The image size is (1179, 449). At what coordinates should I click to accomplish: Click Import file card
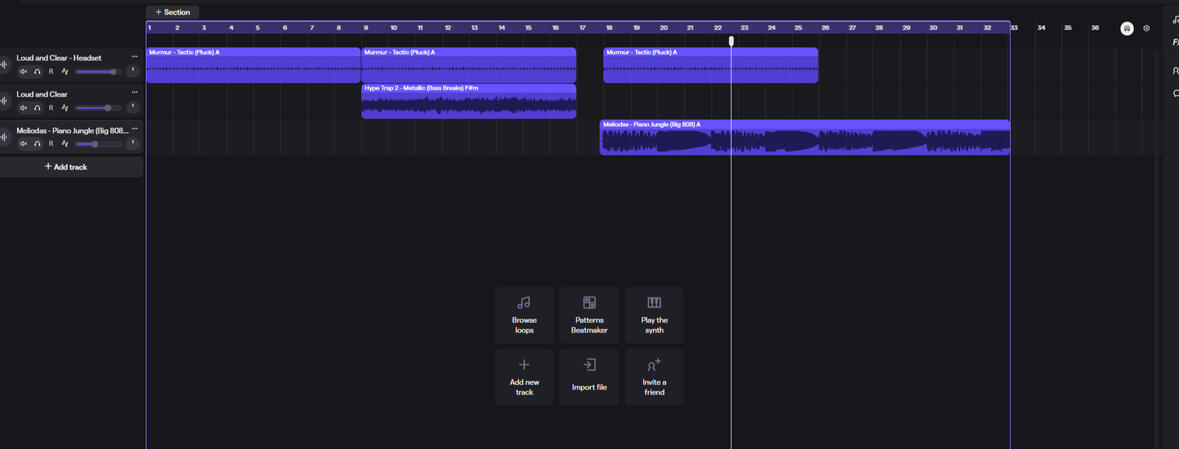590,377
